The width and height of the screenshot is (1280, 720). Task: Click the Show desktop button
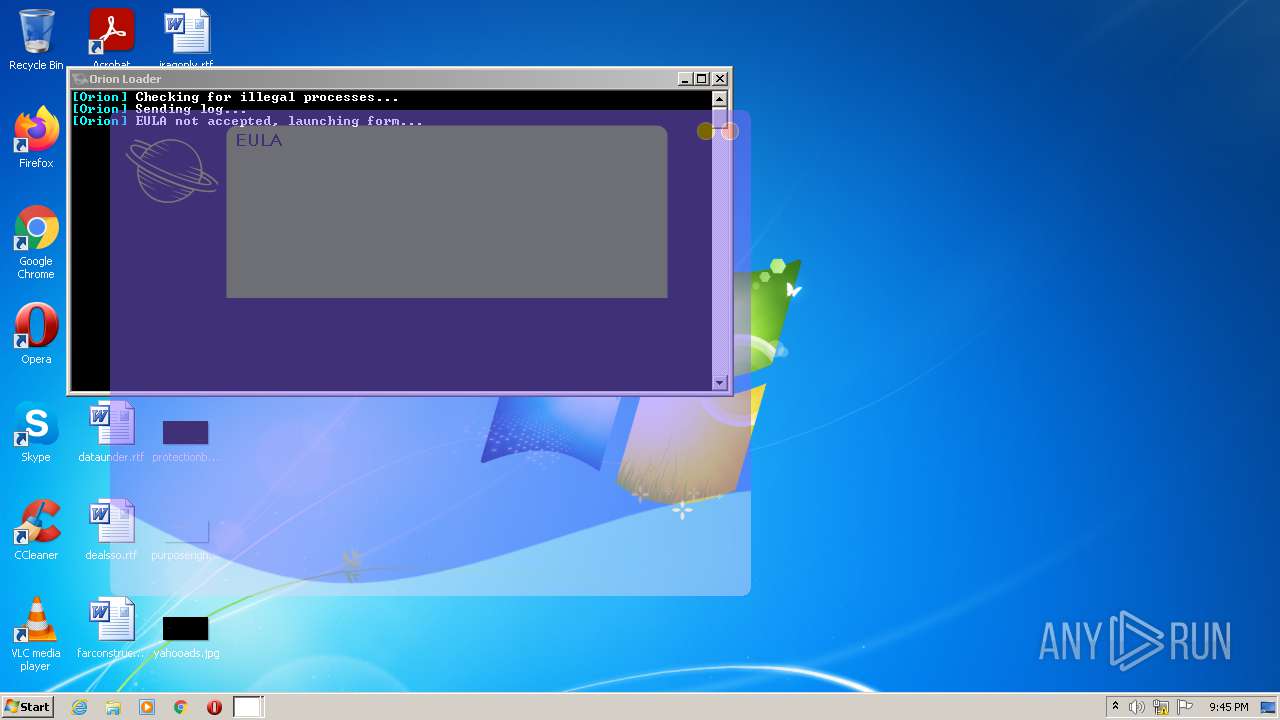[1269, 707]
